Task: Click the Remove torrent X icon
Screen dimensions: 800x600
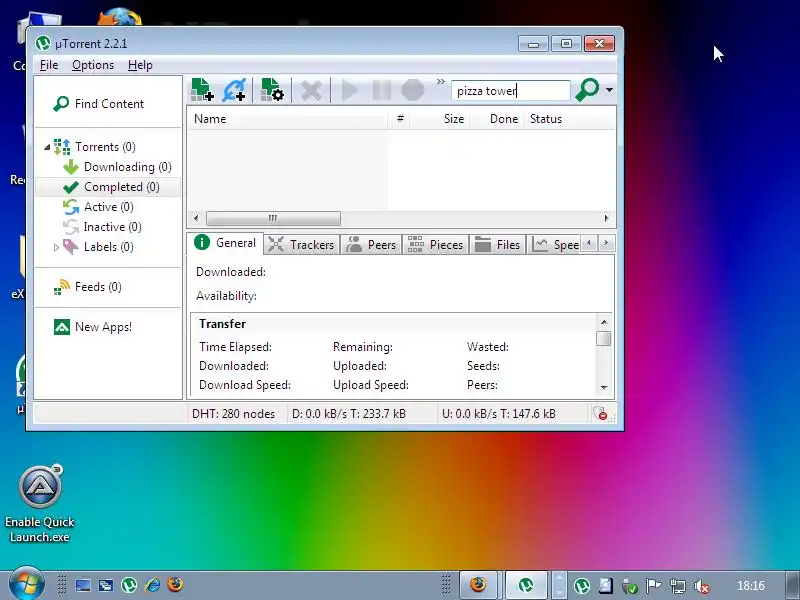Action: [x=311, y=90]
